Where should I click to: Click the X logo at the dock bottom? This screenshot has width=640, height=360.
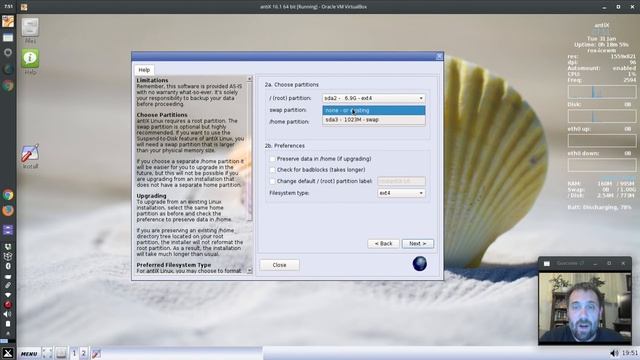click(x=8, y=353)
